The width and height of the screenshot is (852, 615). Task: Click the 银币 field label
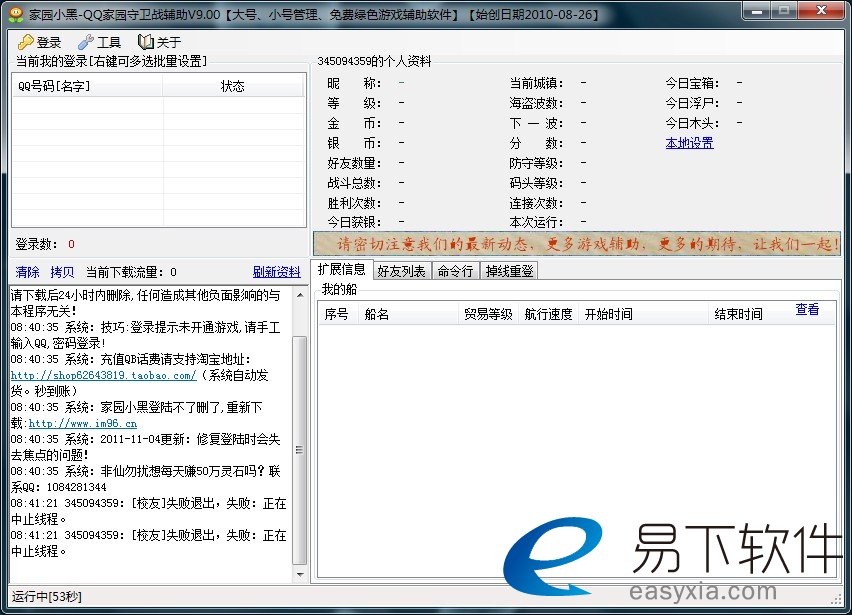(354, 143)
